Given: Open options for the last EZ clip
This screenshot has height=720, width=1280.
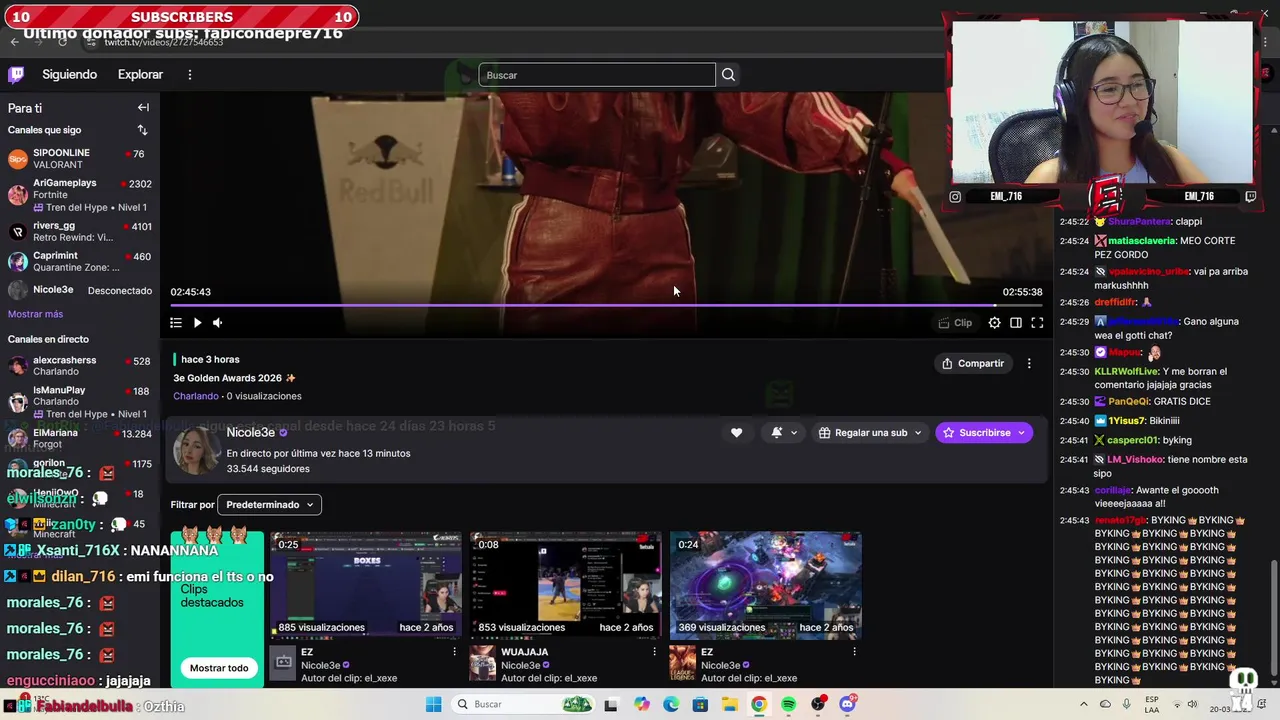Looking at the screenshot, I should tap(854, 652).
